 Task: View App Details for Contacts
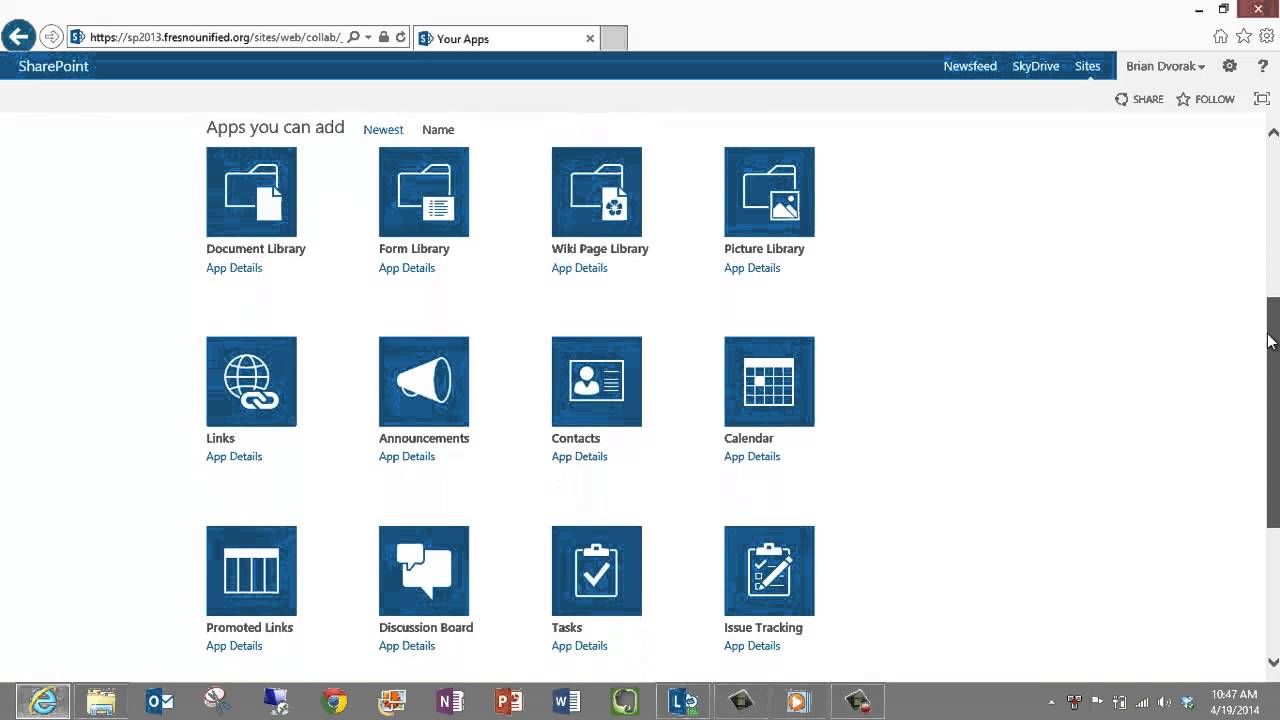579,457
